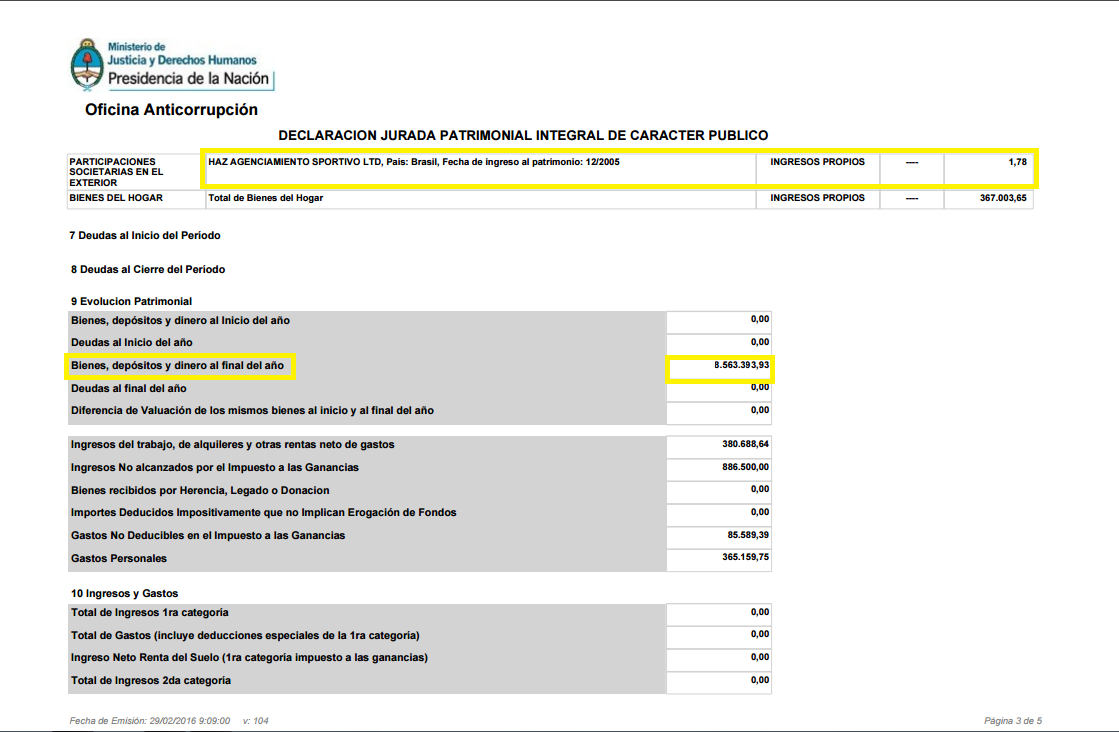Click the '9 Evolucion Patrimonial' section heading
Image resolution: width=1119 pixels, height=732 pixels.
point(131,301)
